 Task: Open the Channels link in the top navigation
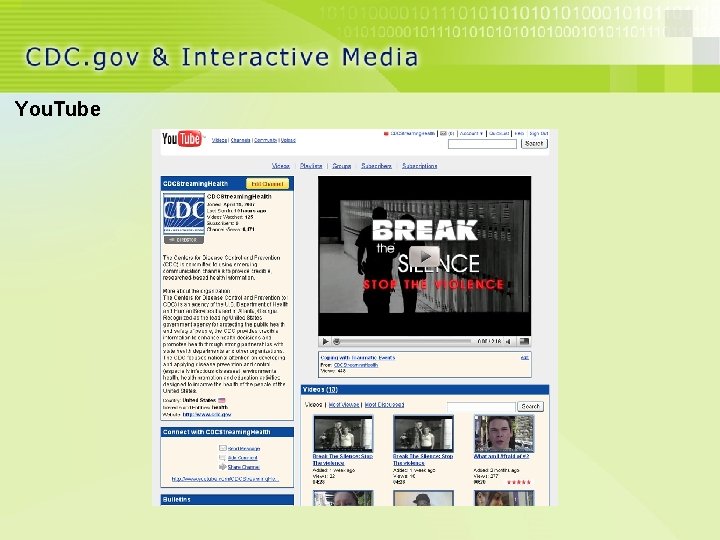[240, 140]
